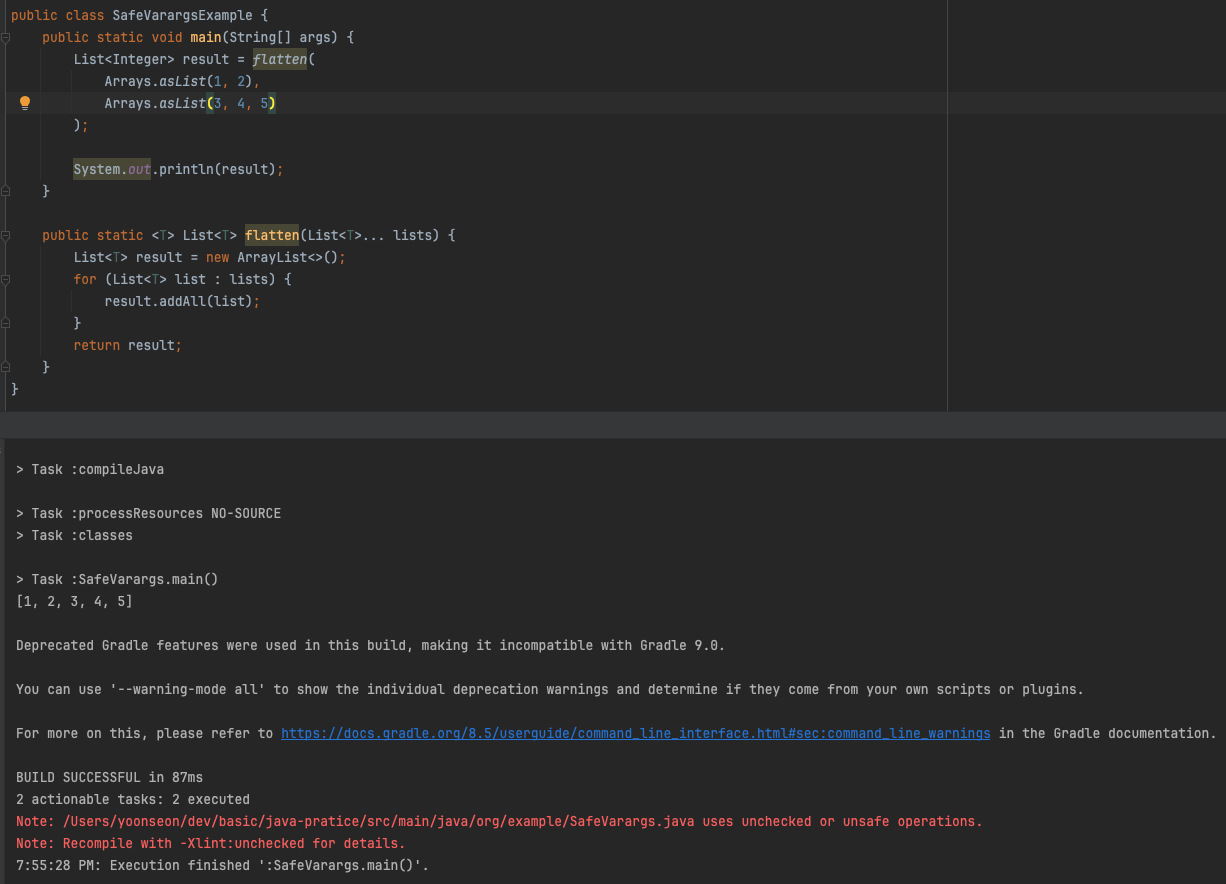Screen dimensions: 1226x884
Task: Click the '--warning-mode all' console line
Action: [x=550, y=689]
